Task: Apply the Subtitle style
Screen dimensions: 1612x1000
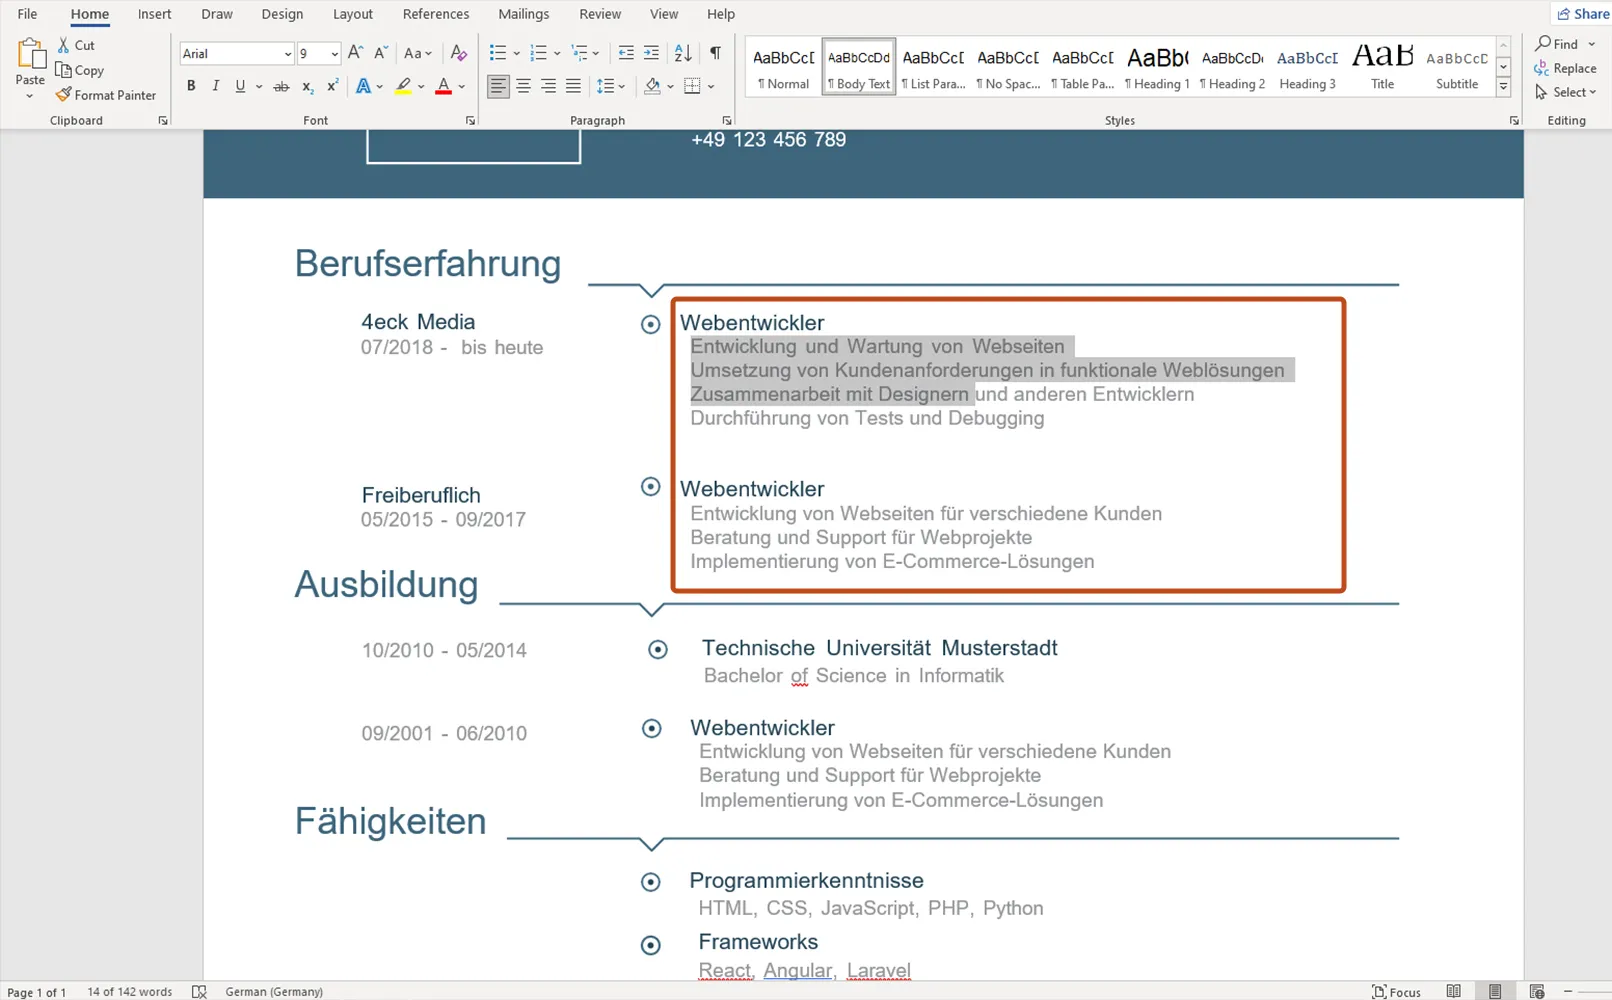Action: tap(1457, 67)
